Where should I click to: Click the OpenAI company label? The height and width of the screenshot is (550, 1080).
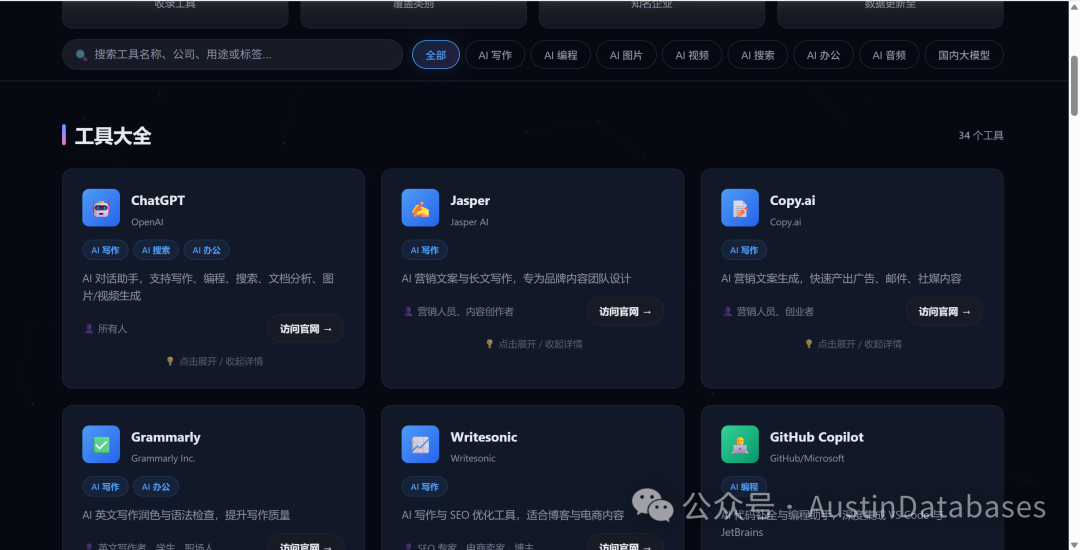(147, 222)
